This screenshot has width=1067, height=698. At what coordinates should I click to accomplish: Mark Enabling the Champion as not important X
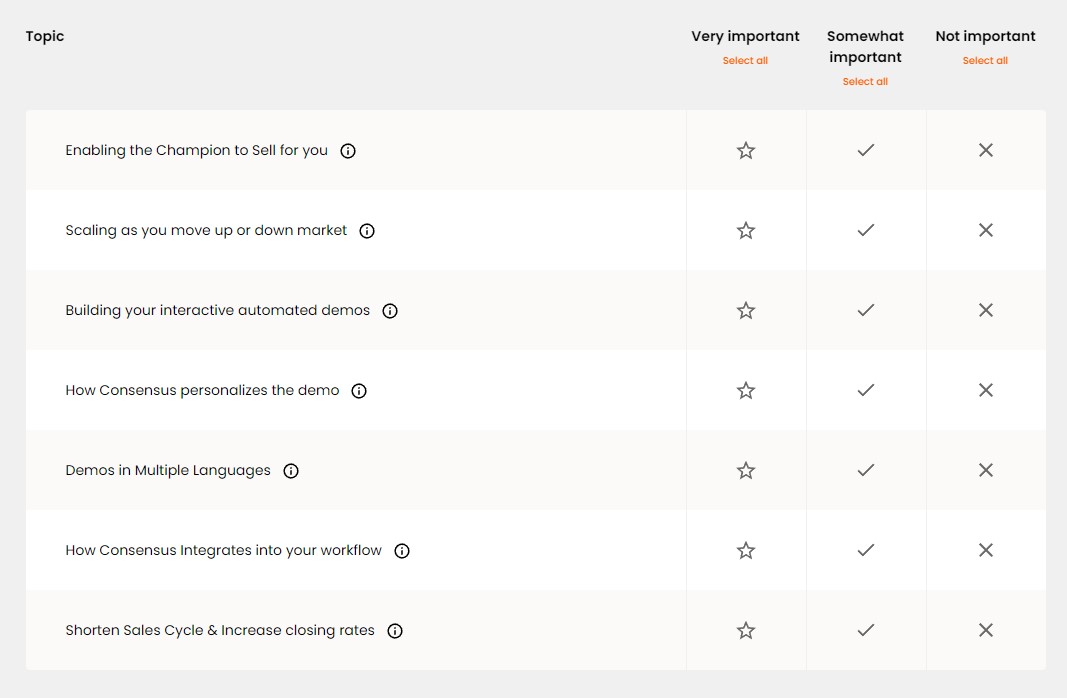click(x=985, y=150)
